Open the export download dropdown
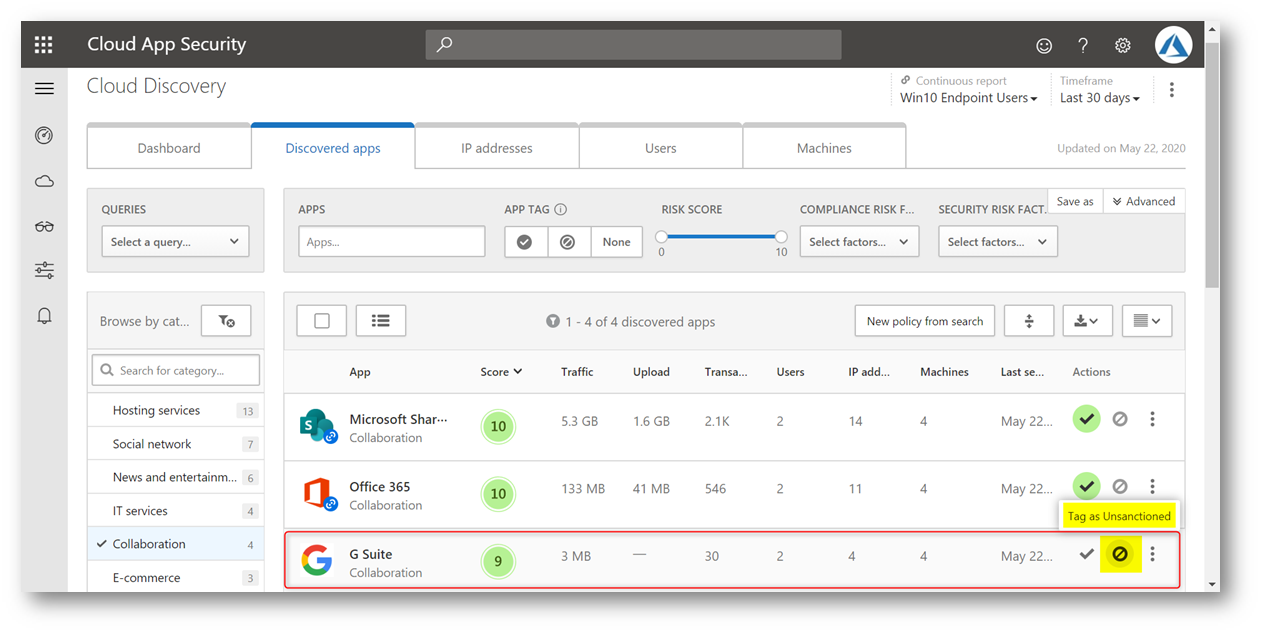Viewport: 1262px width, 634px height. [1087, 321]
